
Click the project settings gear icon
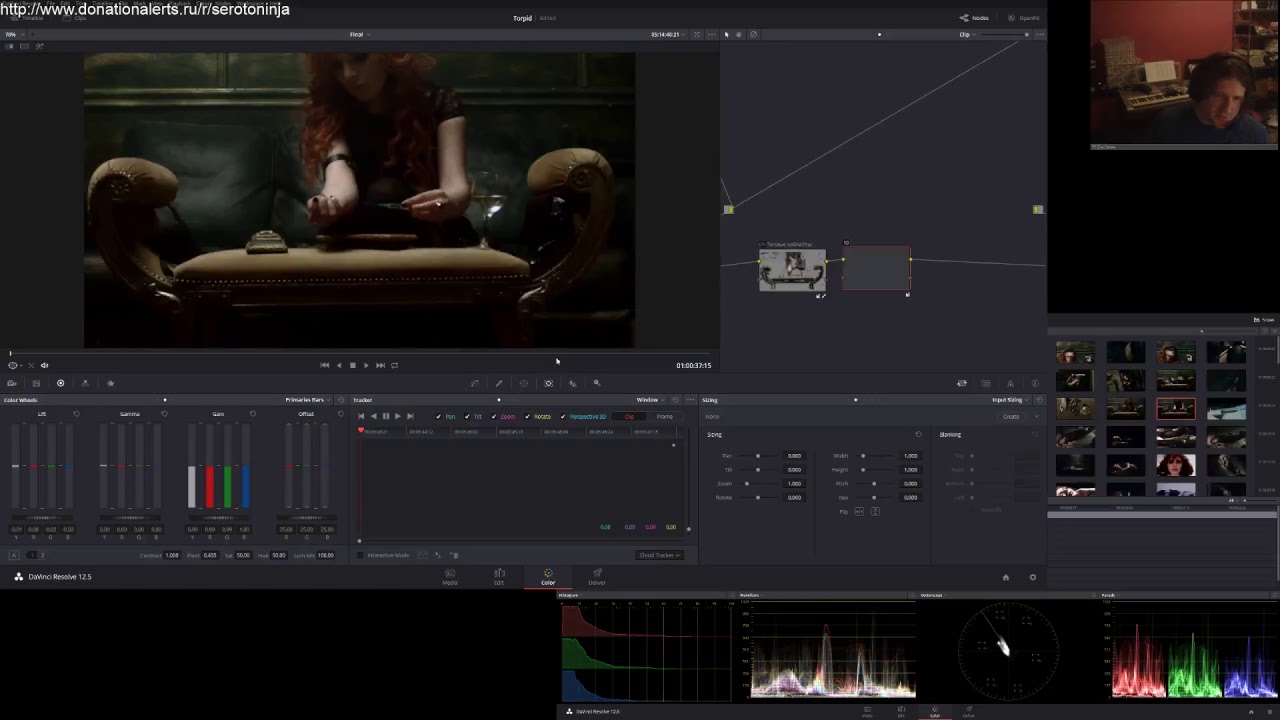point(1033,577)
